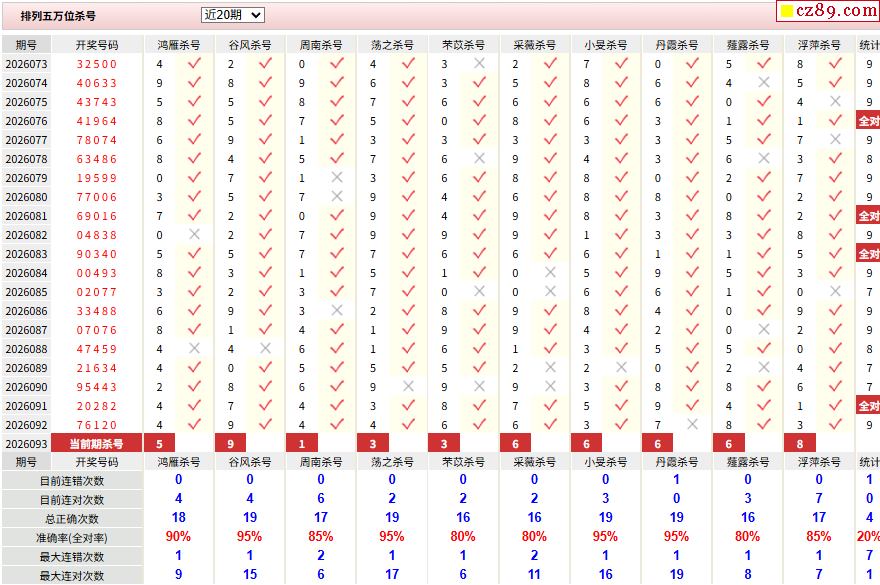Click max streak value 15 under 谷风杀号

click(x=250, y=574)
